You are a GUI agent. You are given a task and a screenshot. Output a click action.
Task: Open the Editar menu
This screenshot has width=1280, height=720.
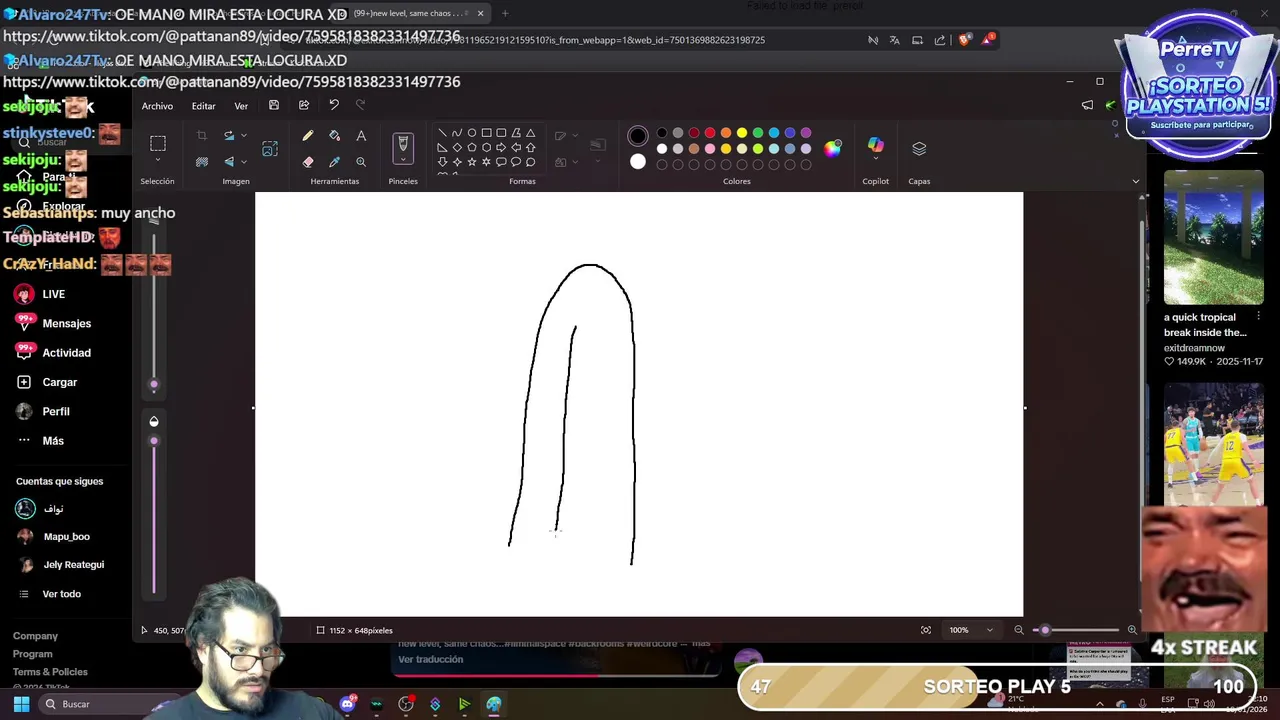[x=204, y=106]
